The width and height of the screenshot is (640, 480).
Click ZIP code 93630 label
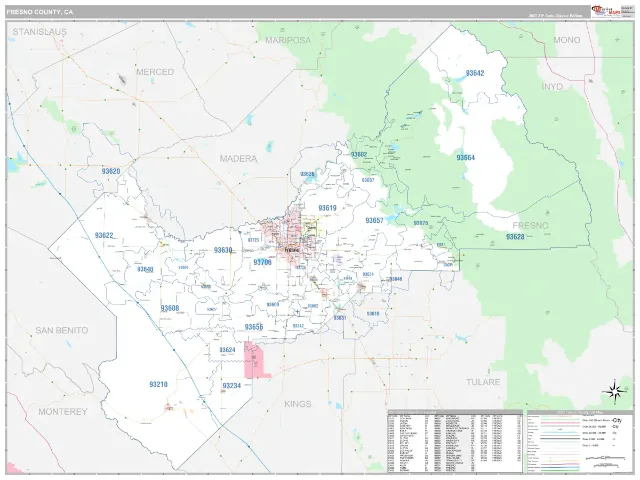coord(223,250)
